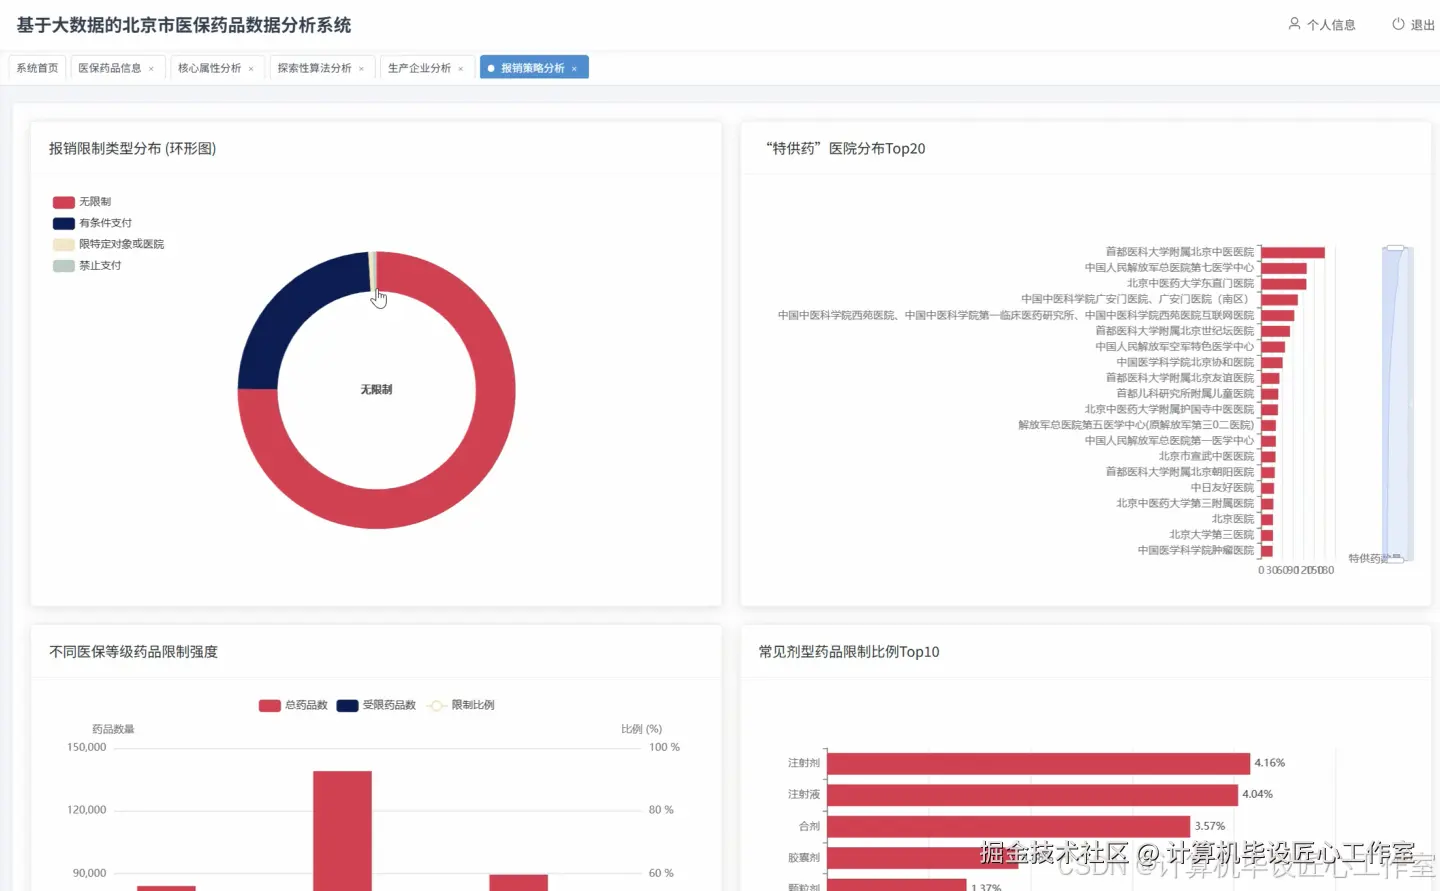Click the navy 有条件支付 donut segment
Screen dimensions: 1440x891
point(290,307)
